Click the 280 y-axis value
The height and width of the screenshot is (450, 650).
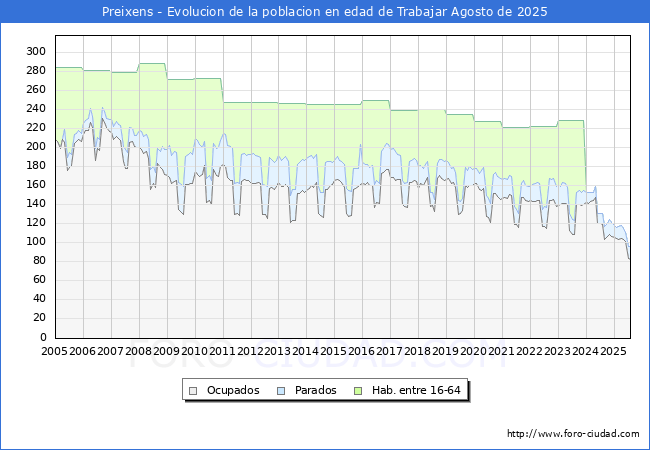(36, 70)
